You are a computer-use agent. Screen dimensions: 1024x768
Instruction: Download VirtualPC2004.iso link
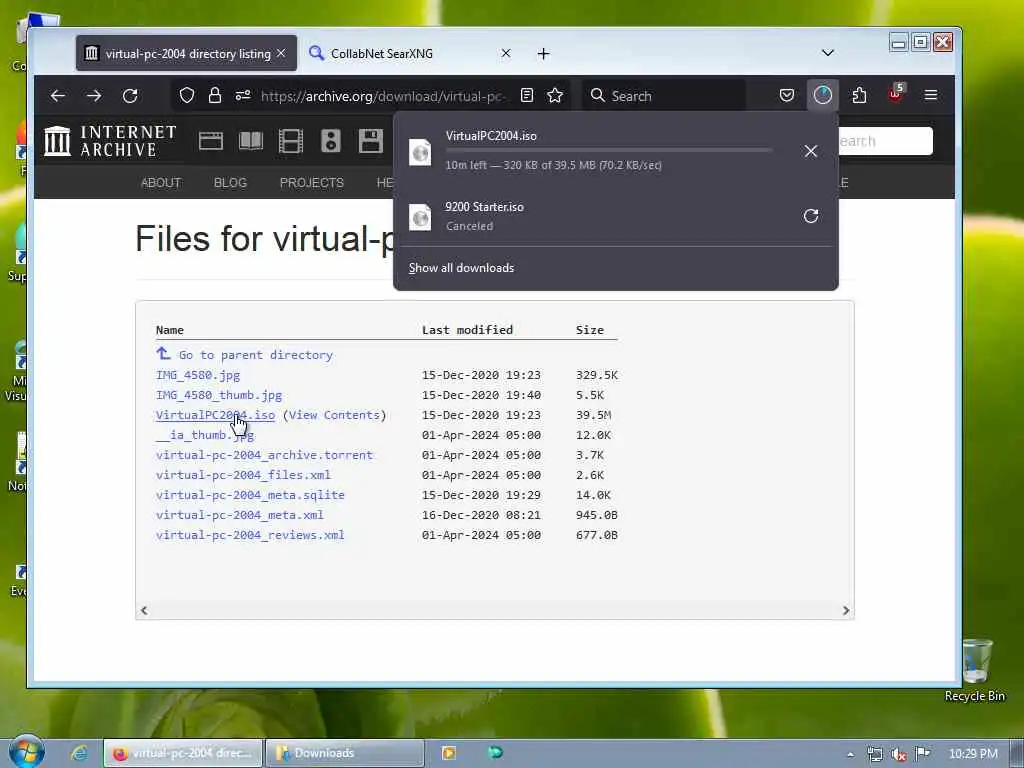[x=216, y=415]
